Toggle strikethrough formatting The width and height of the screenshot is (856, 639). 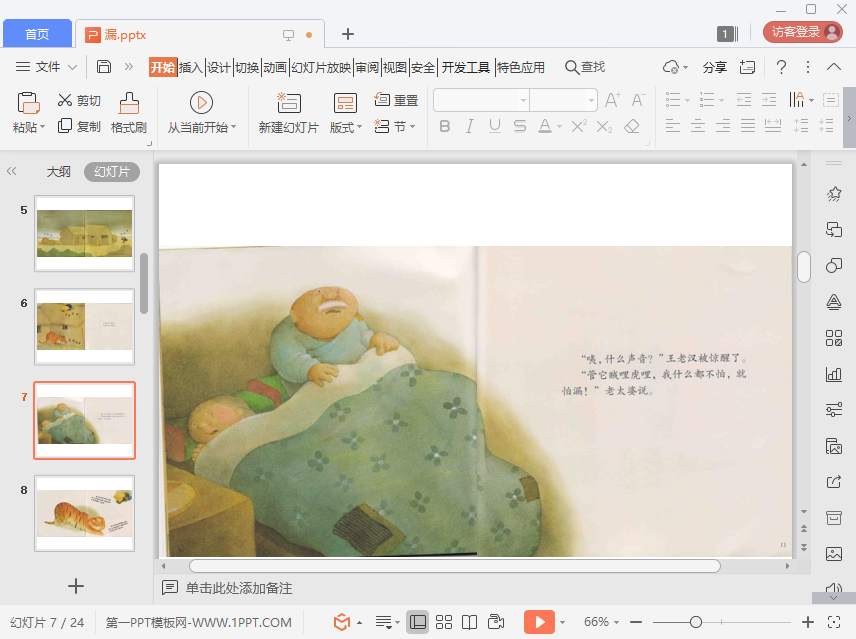[520, 127]
